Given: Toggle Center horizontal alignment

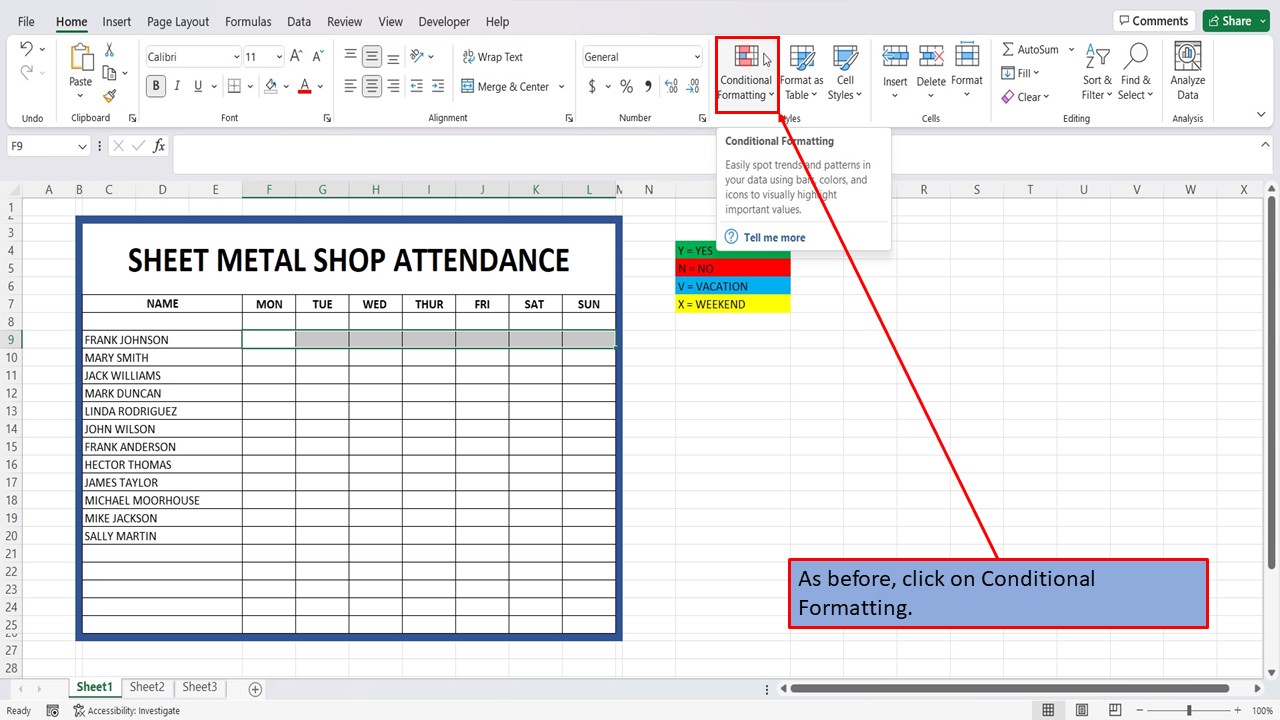Looking at the screenshot, I should click(372, 87).
